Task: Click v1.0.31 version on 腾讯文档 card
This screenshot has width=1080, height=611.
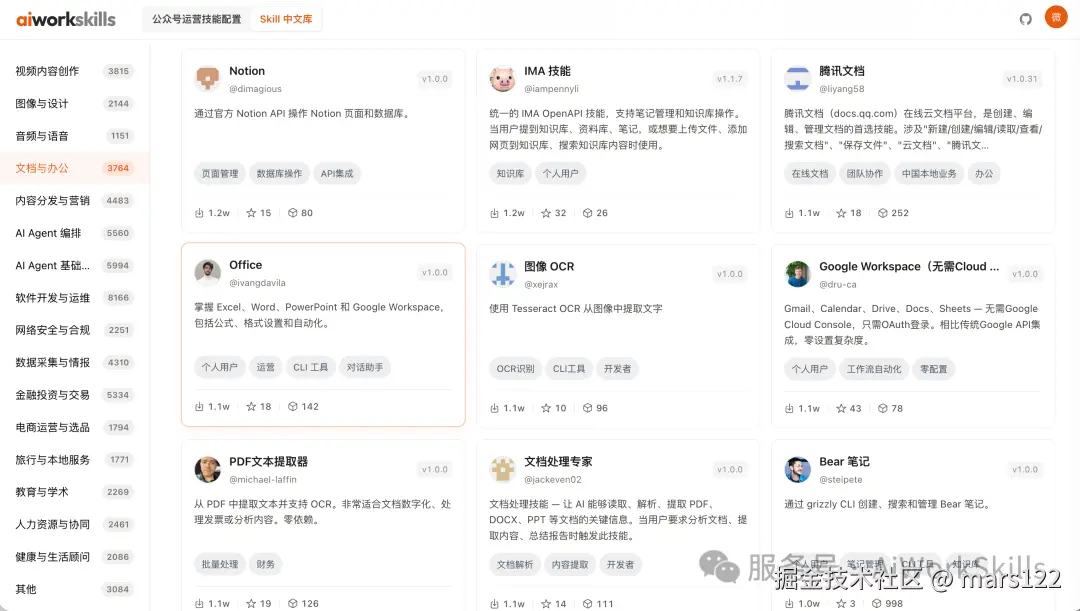Action: [x=1022, y=79]
